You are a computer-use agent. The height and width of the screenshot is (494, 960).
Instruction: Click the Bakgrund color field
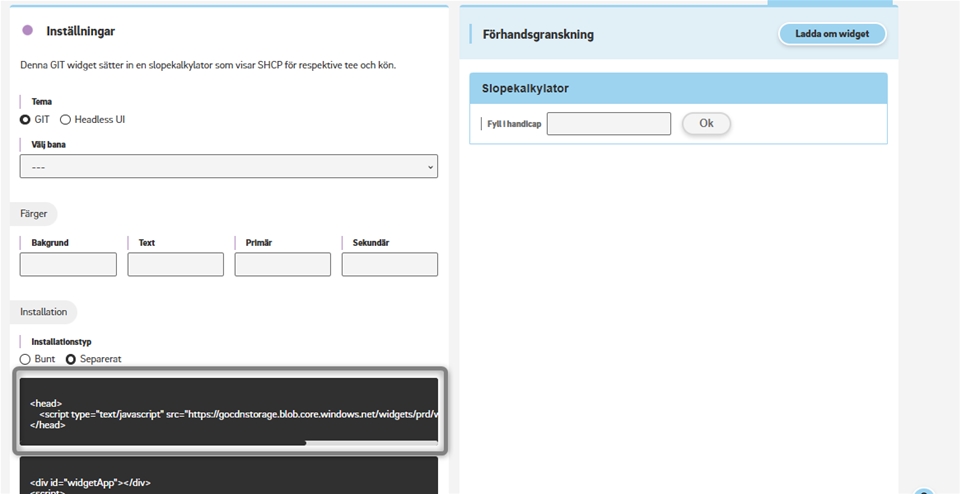coord(68,264)
